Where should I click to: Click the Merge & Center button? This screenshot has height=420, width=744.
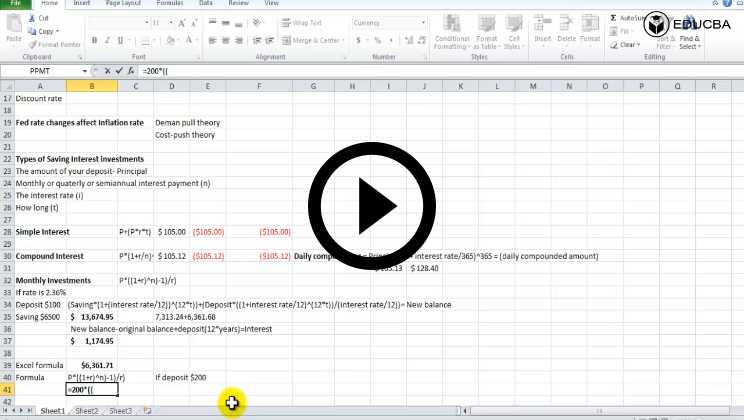pos(313,40)
